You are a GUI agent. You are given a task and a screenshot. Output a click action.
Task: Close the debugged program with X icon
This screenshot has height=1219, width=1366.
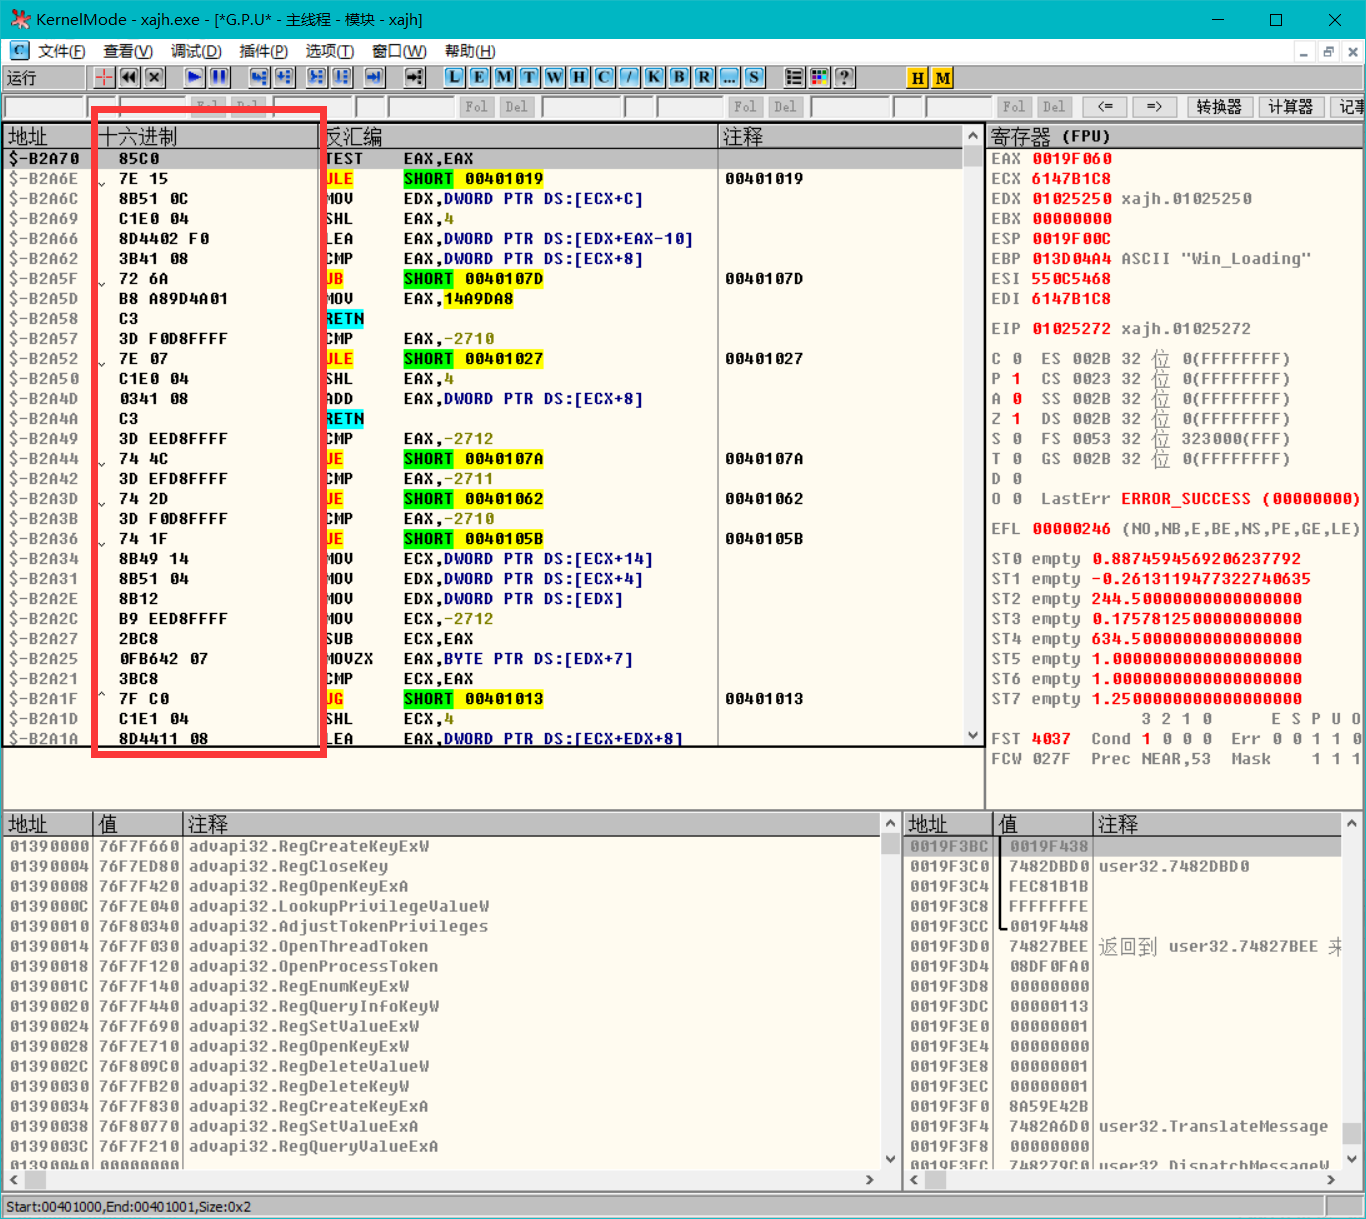pos(154,77)
